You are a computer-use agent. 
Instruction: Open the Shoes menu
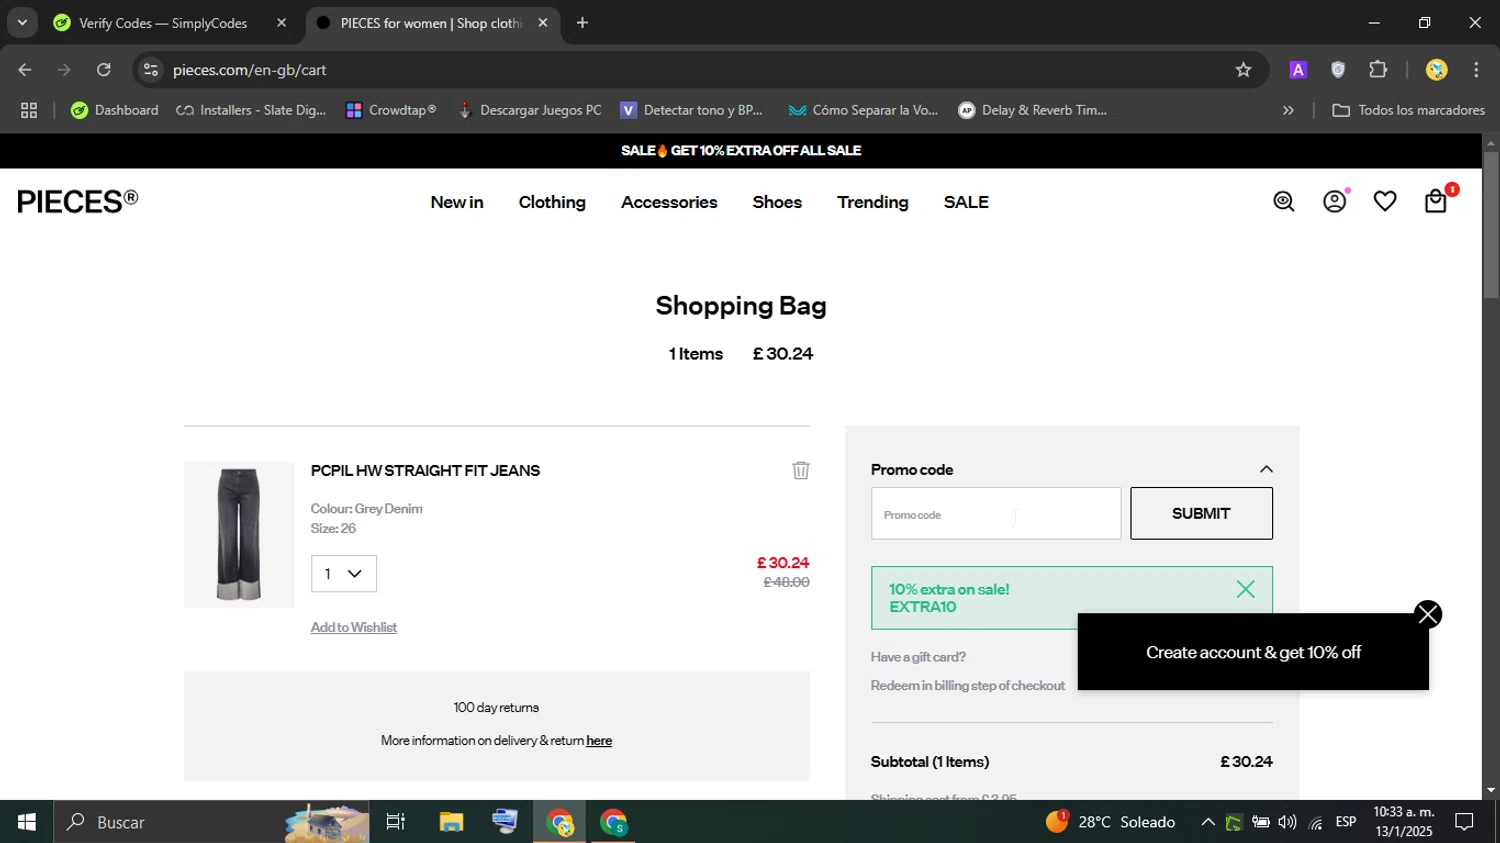pyautogui.click(x=777, y=202)
